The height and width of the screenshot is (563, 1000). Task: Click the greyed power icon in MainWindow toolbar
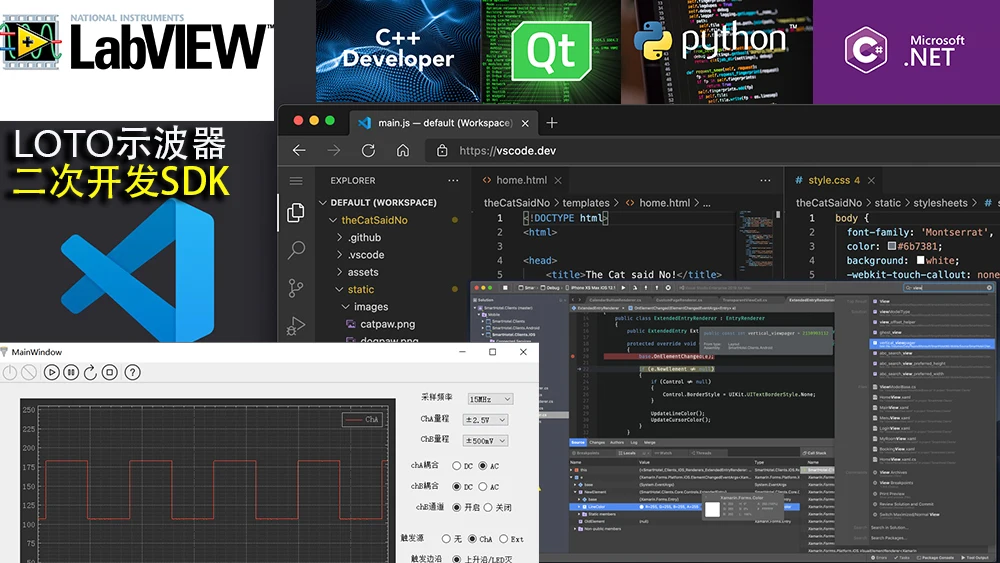[x=10, y=372]
